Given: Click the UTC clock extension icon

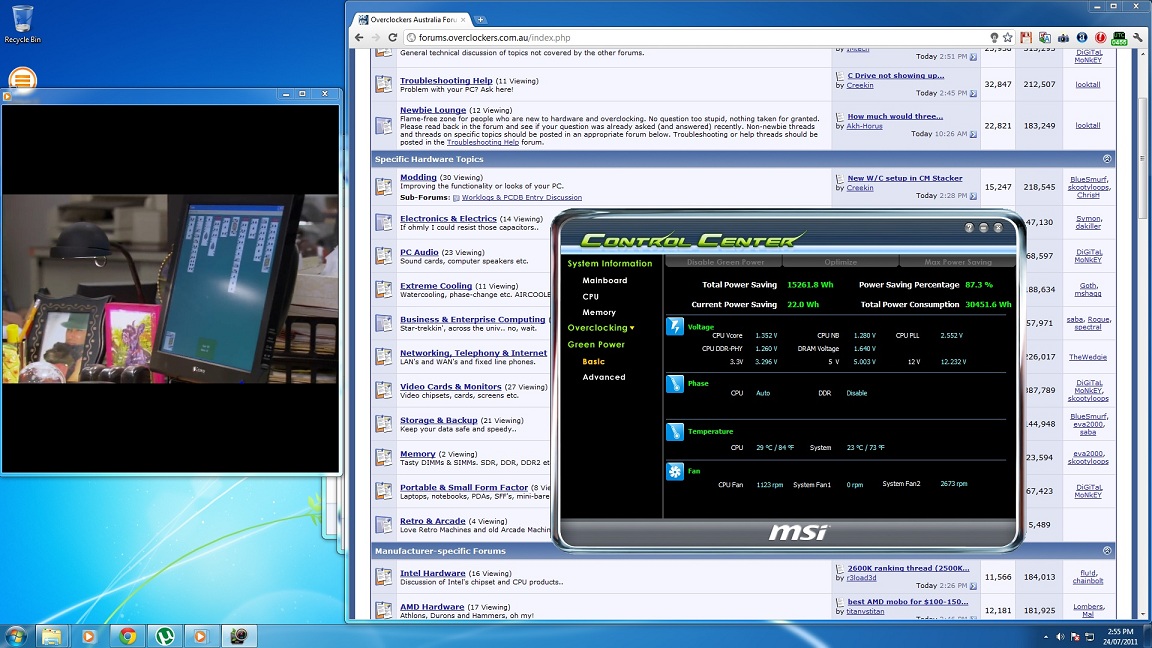Looking at the screenshot, I should click(1119, 38).
